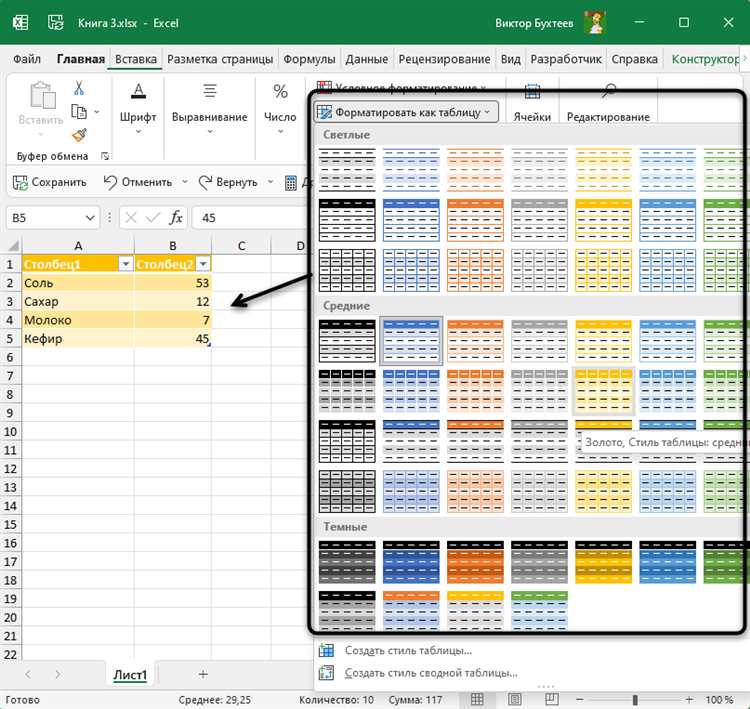
Task: Open the Столбец2 filter dropdown
Action: tap(203, 264)
